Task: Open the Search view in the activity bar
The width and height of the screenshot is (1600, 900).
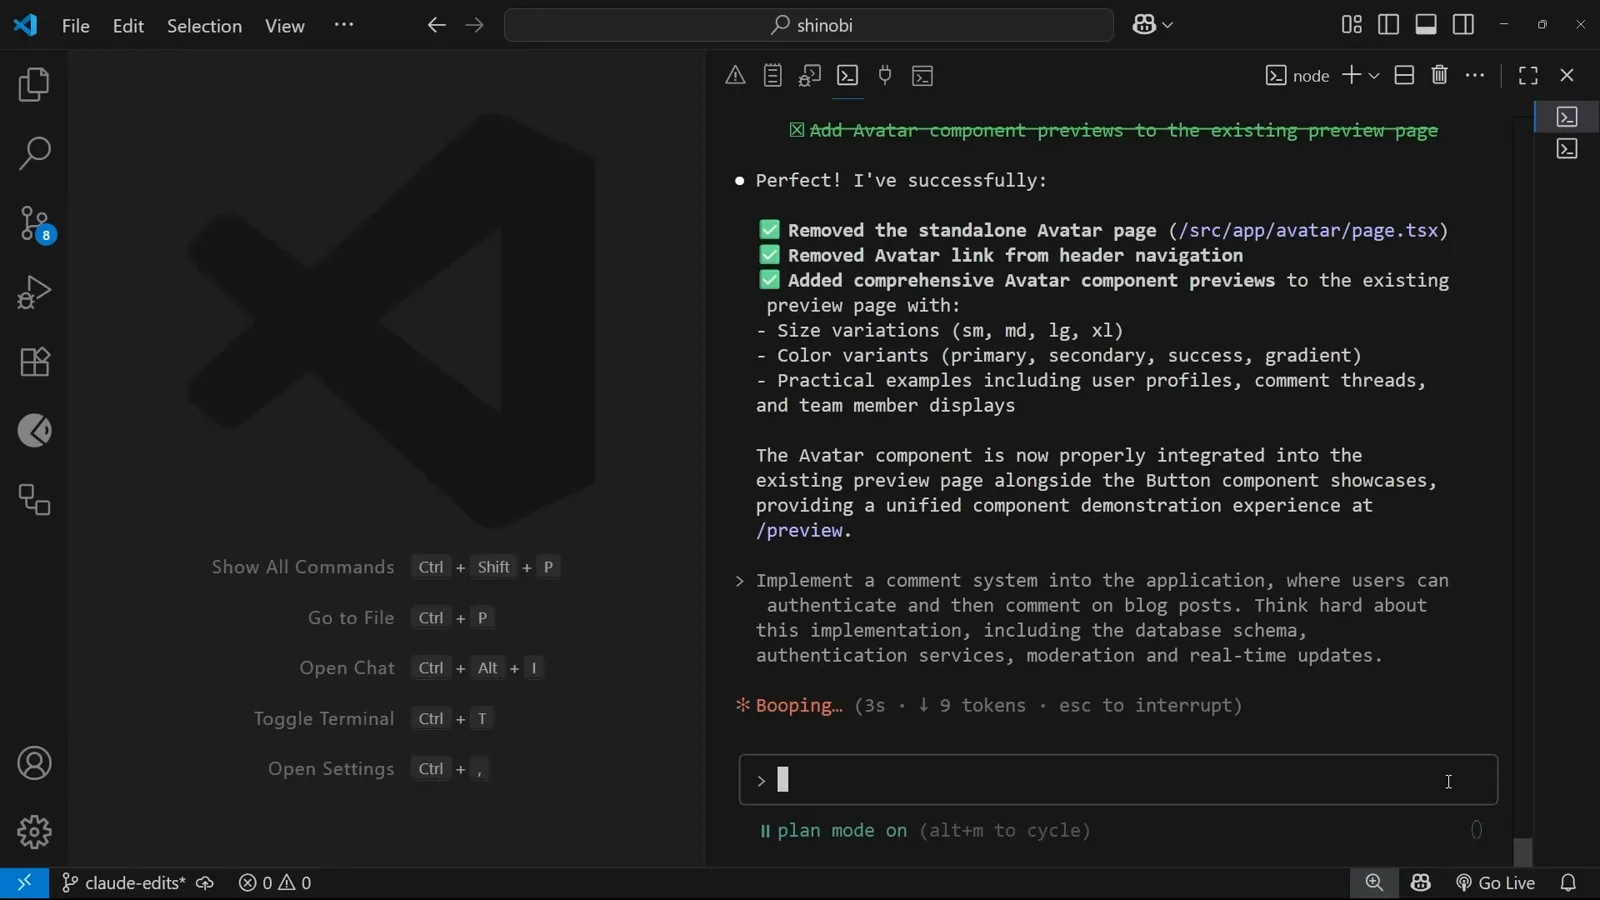Action: click(x=34, y=154)
